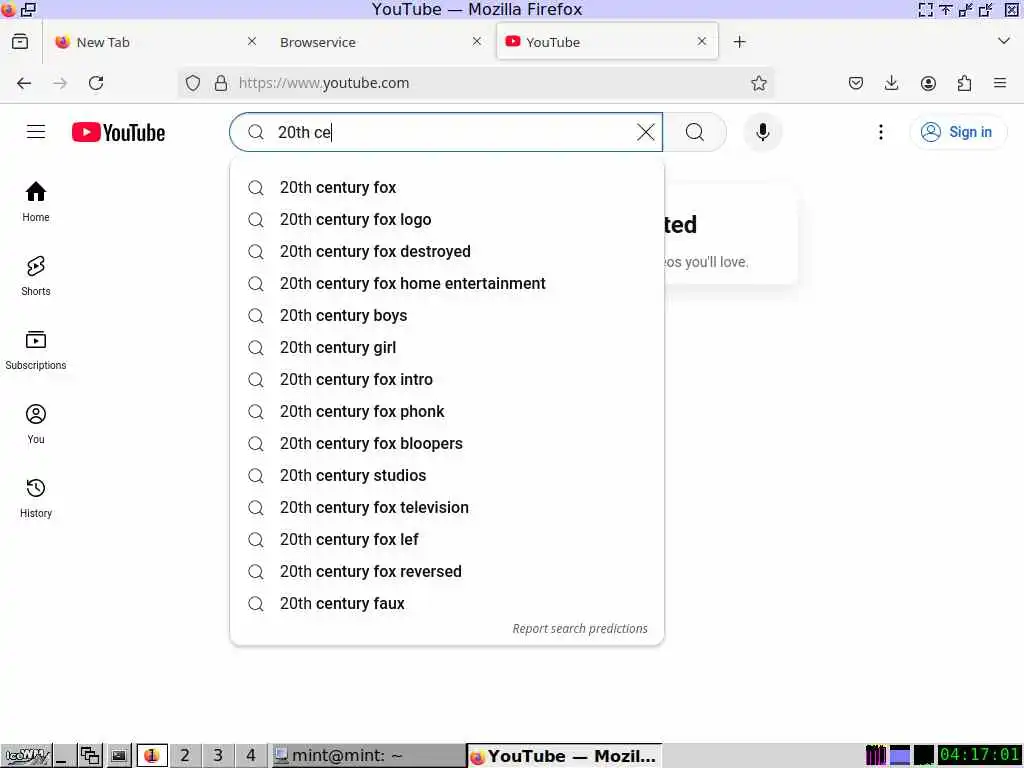This screenshot has height=768, width=1024.
Task: Open the IceWM start menu button
Action: (x=26, y=756)
